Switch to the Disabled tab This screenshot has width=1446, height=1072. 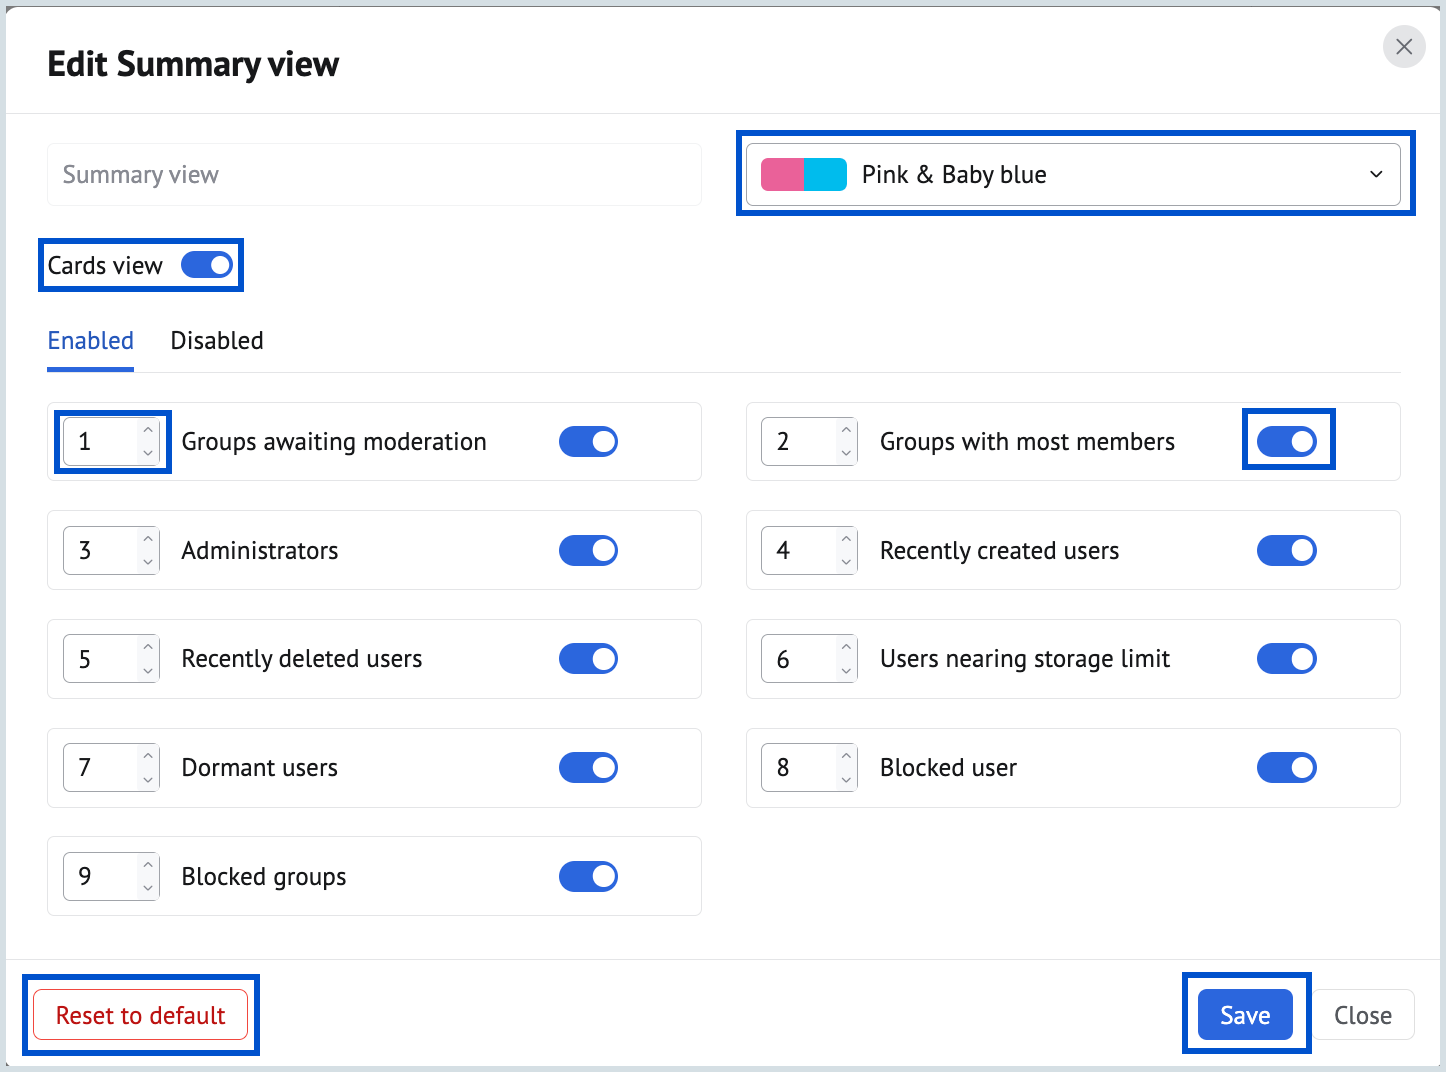pos(216,340)
